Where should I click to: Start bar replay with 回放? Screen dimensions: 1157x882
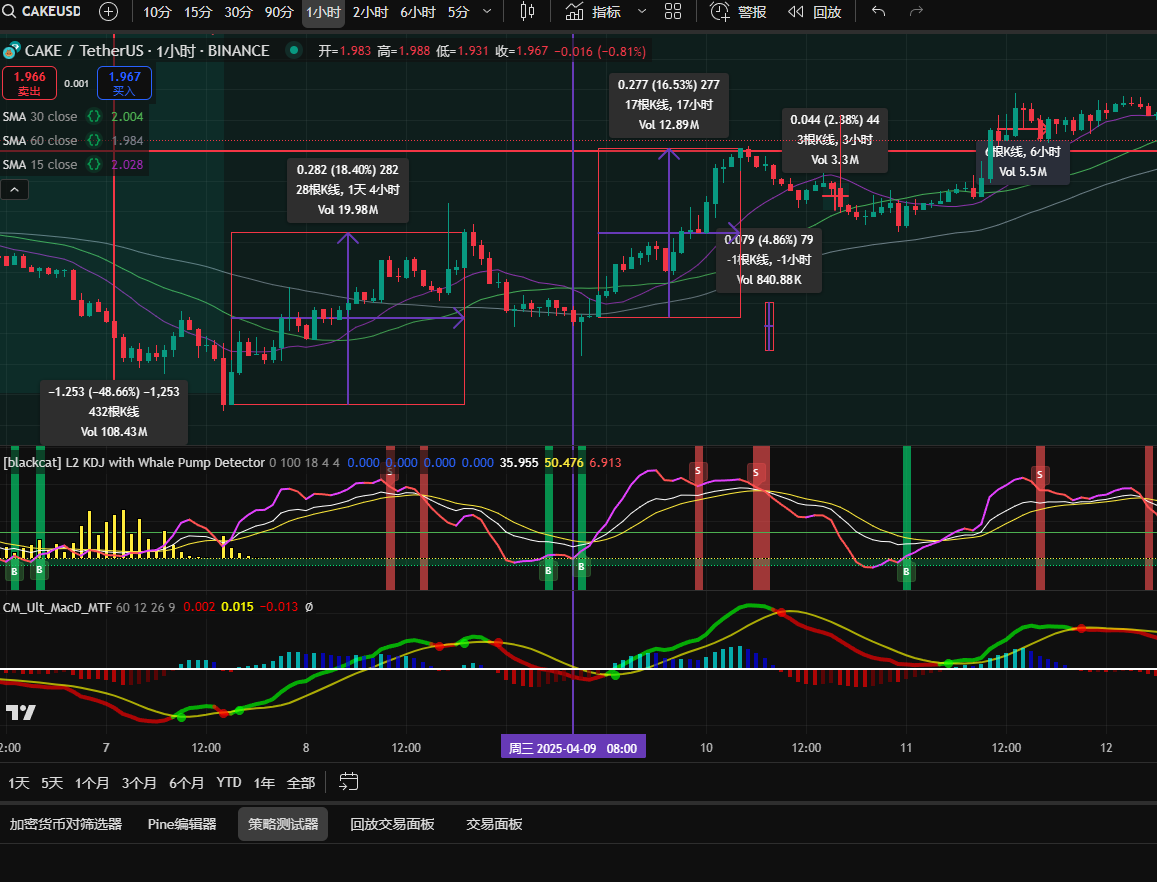pos(815,12)
